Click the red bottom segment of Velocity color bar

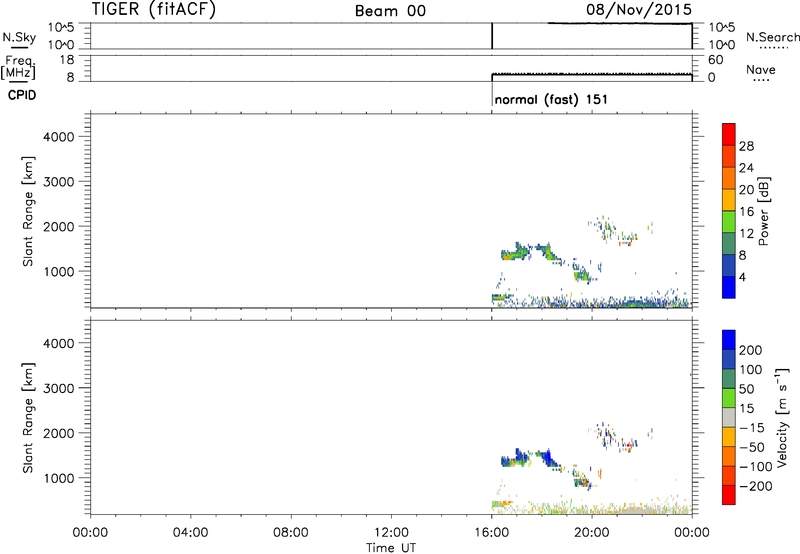(729, 495)
